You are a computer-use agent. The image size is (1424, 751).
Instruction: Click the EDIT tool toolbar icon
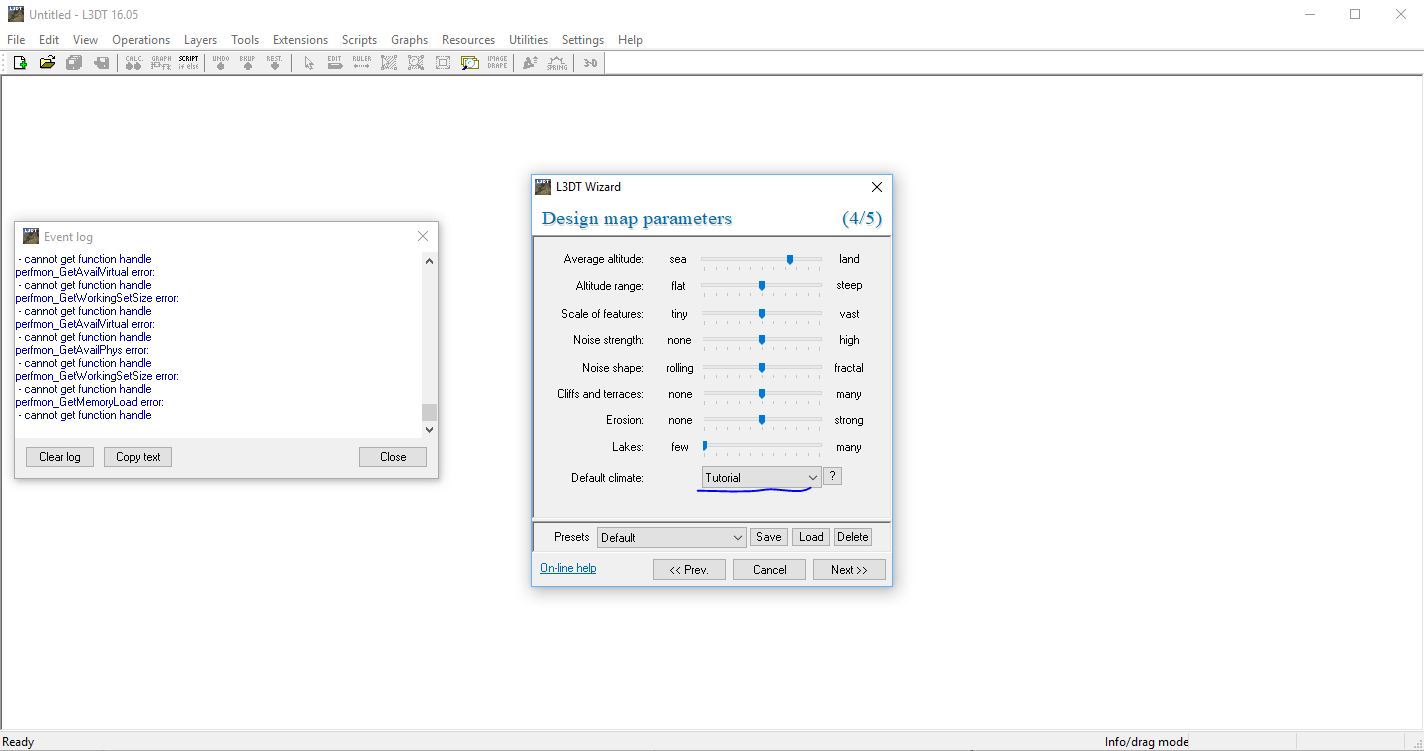[x=334, y=62]
